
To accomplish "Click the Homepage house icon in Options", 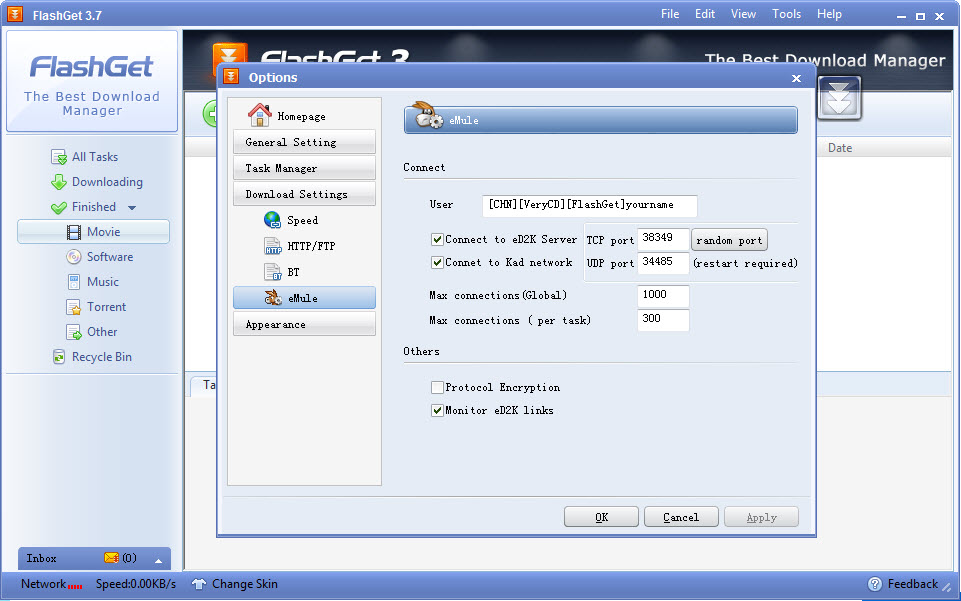I will pyautogui.click(x=260, y=115).
